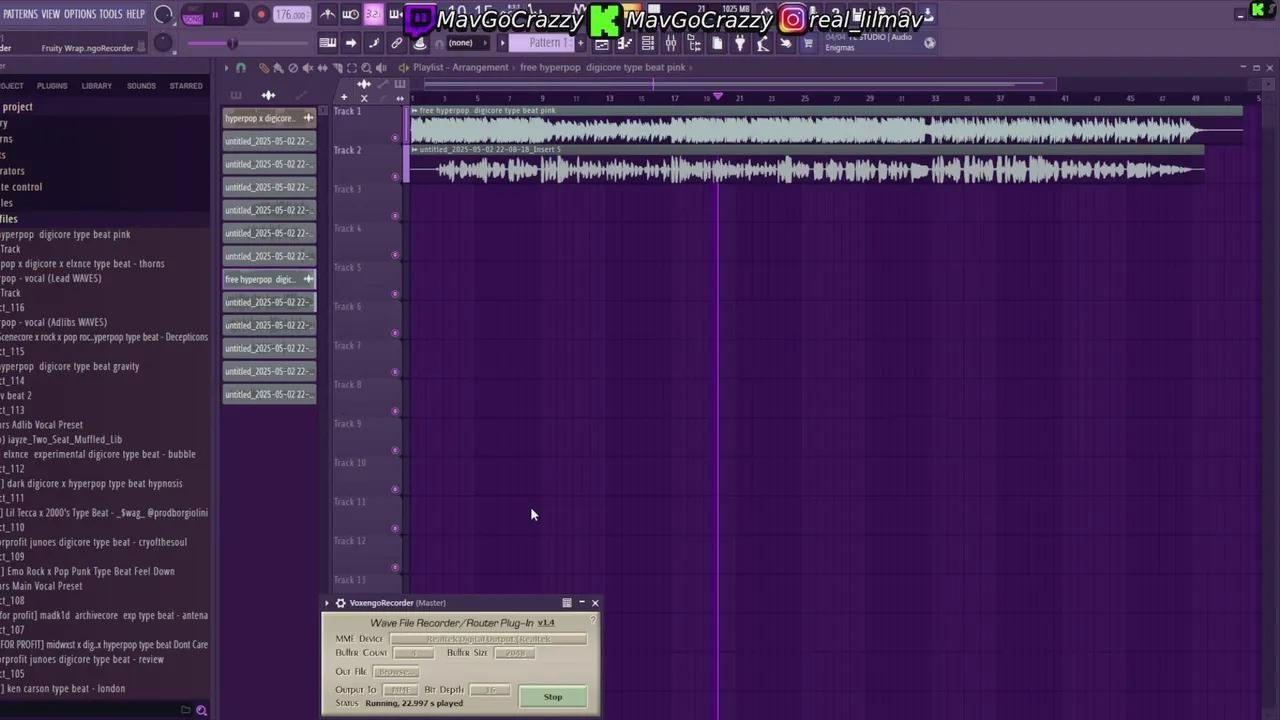Click the plus button next to Pattern 1
This screenshot has height=720, width=1280.
click(x=581, y=43)
